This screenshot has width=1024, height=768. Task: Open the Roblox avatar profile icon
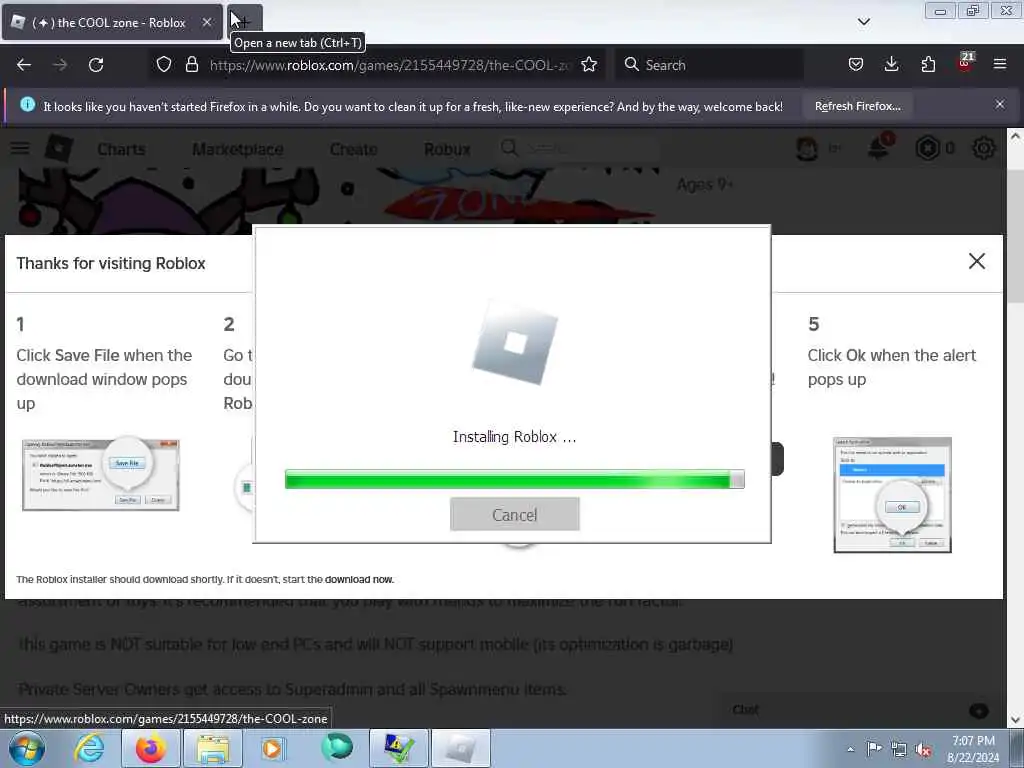point(807,149)
